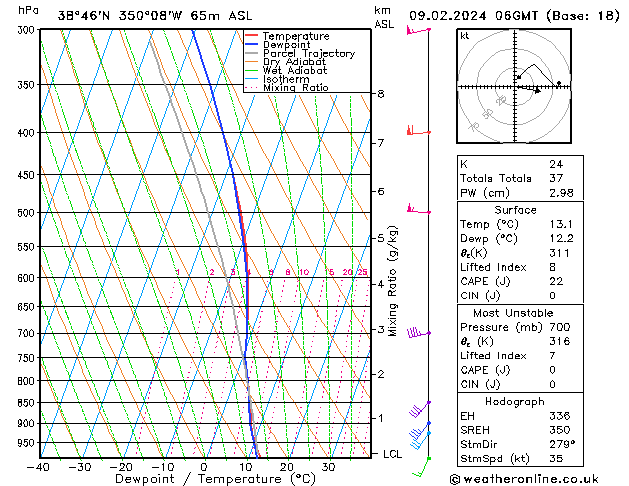Screen dimensions: 629x486
Task: Click the wind barb at 300 hPa
Action: 418,30
